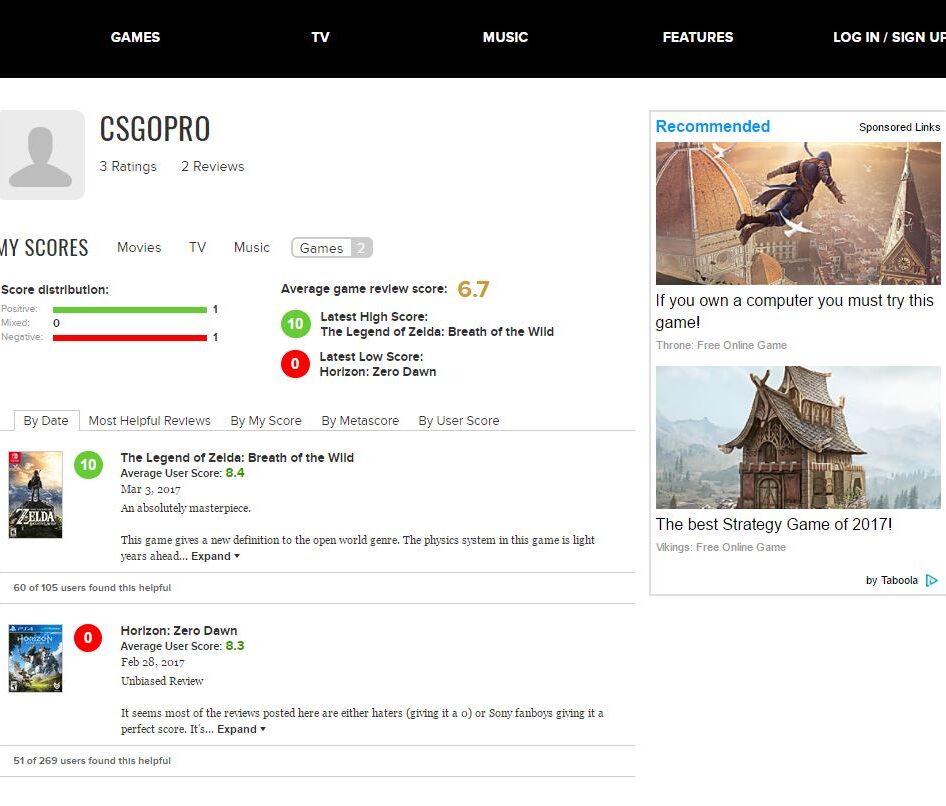Click the green 10 score on Zelda review
The width and height of the screenshot is (946, 806).
click(88, 465)
